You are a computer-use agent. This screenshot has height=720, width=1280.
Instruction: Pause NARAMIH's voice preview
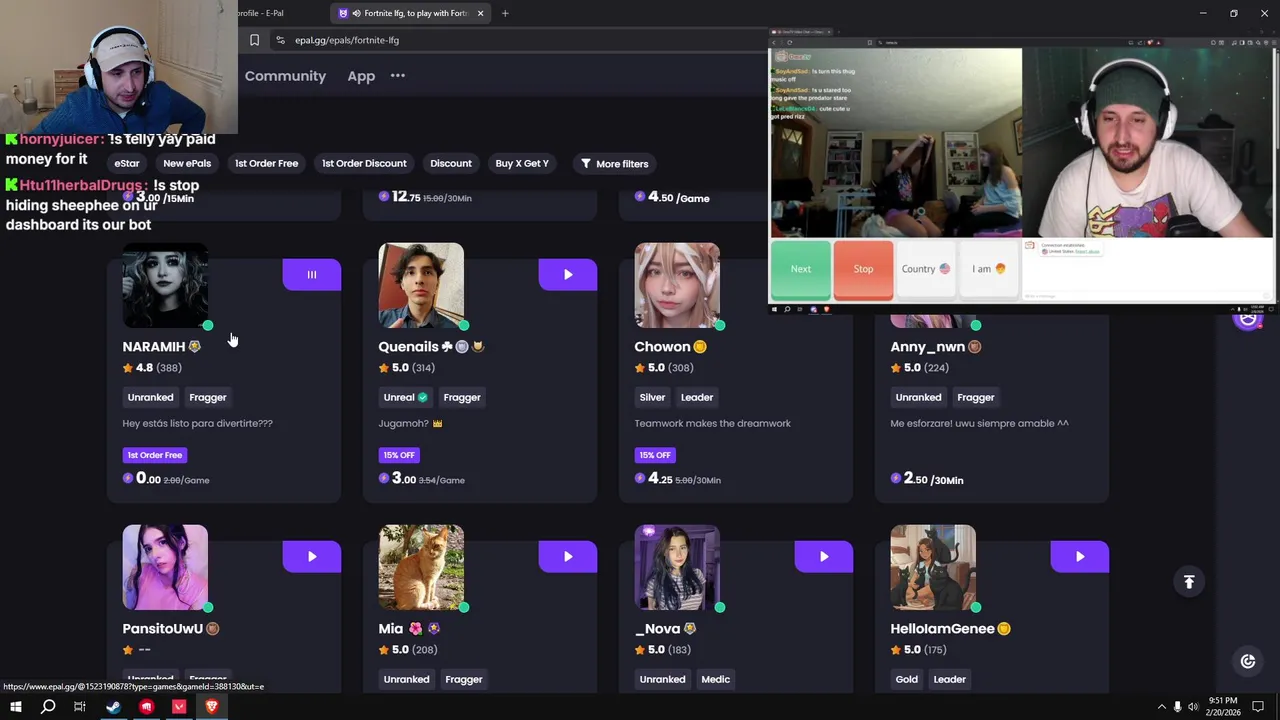[x=311, y=275]
